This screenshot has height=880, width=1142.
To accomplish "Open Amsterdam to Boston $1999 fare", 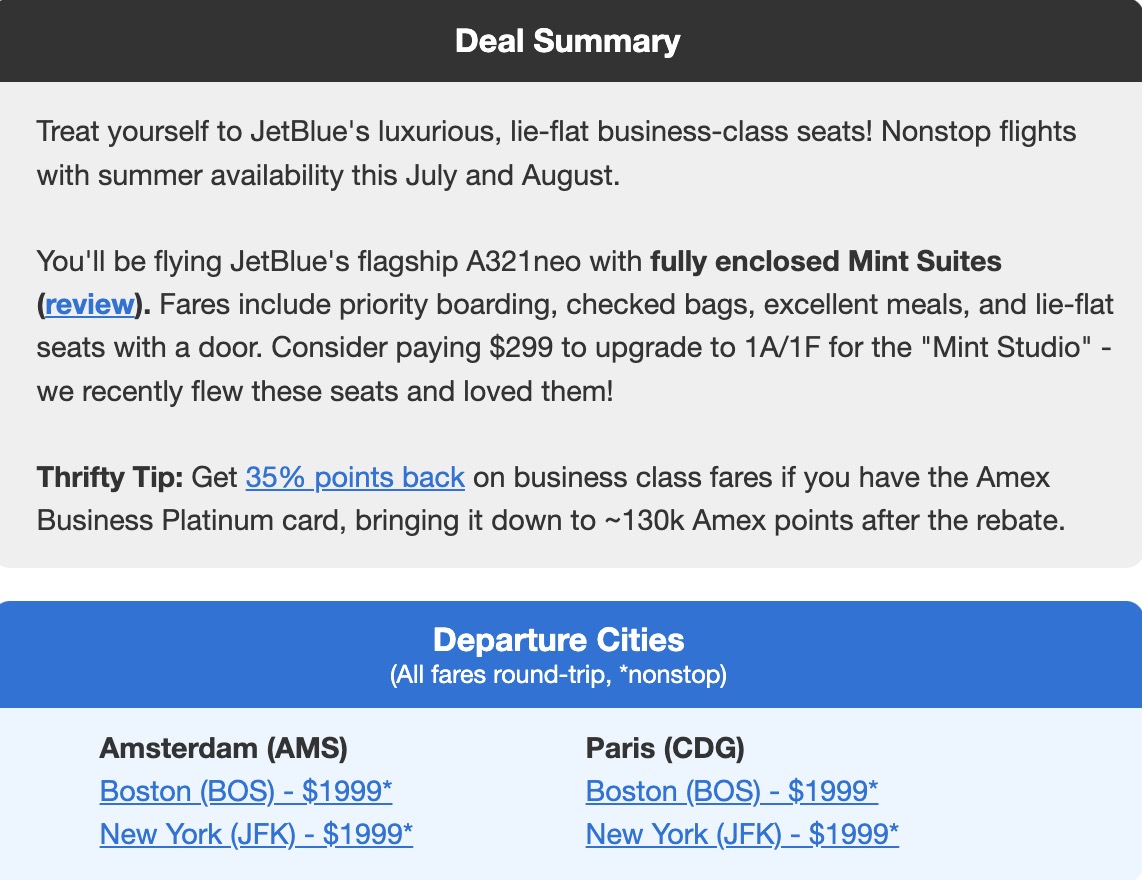I will pos(246,791).
